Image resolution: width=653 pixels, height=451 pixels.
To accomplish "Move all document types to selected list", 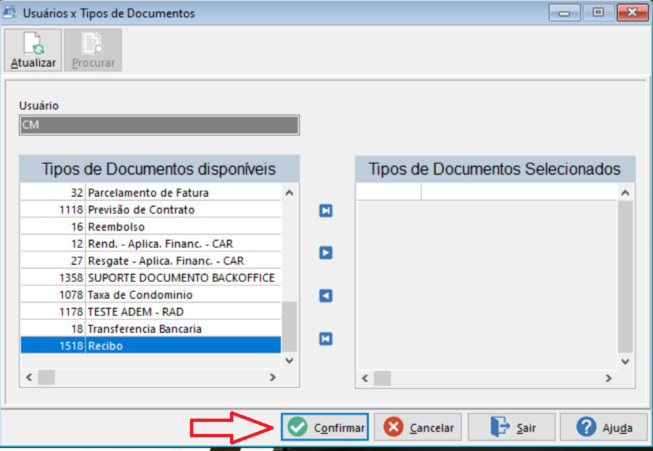I will click(326, 211).
